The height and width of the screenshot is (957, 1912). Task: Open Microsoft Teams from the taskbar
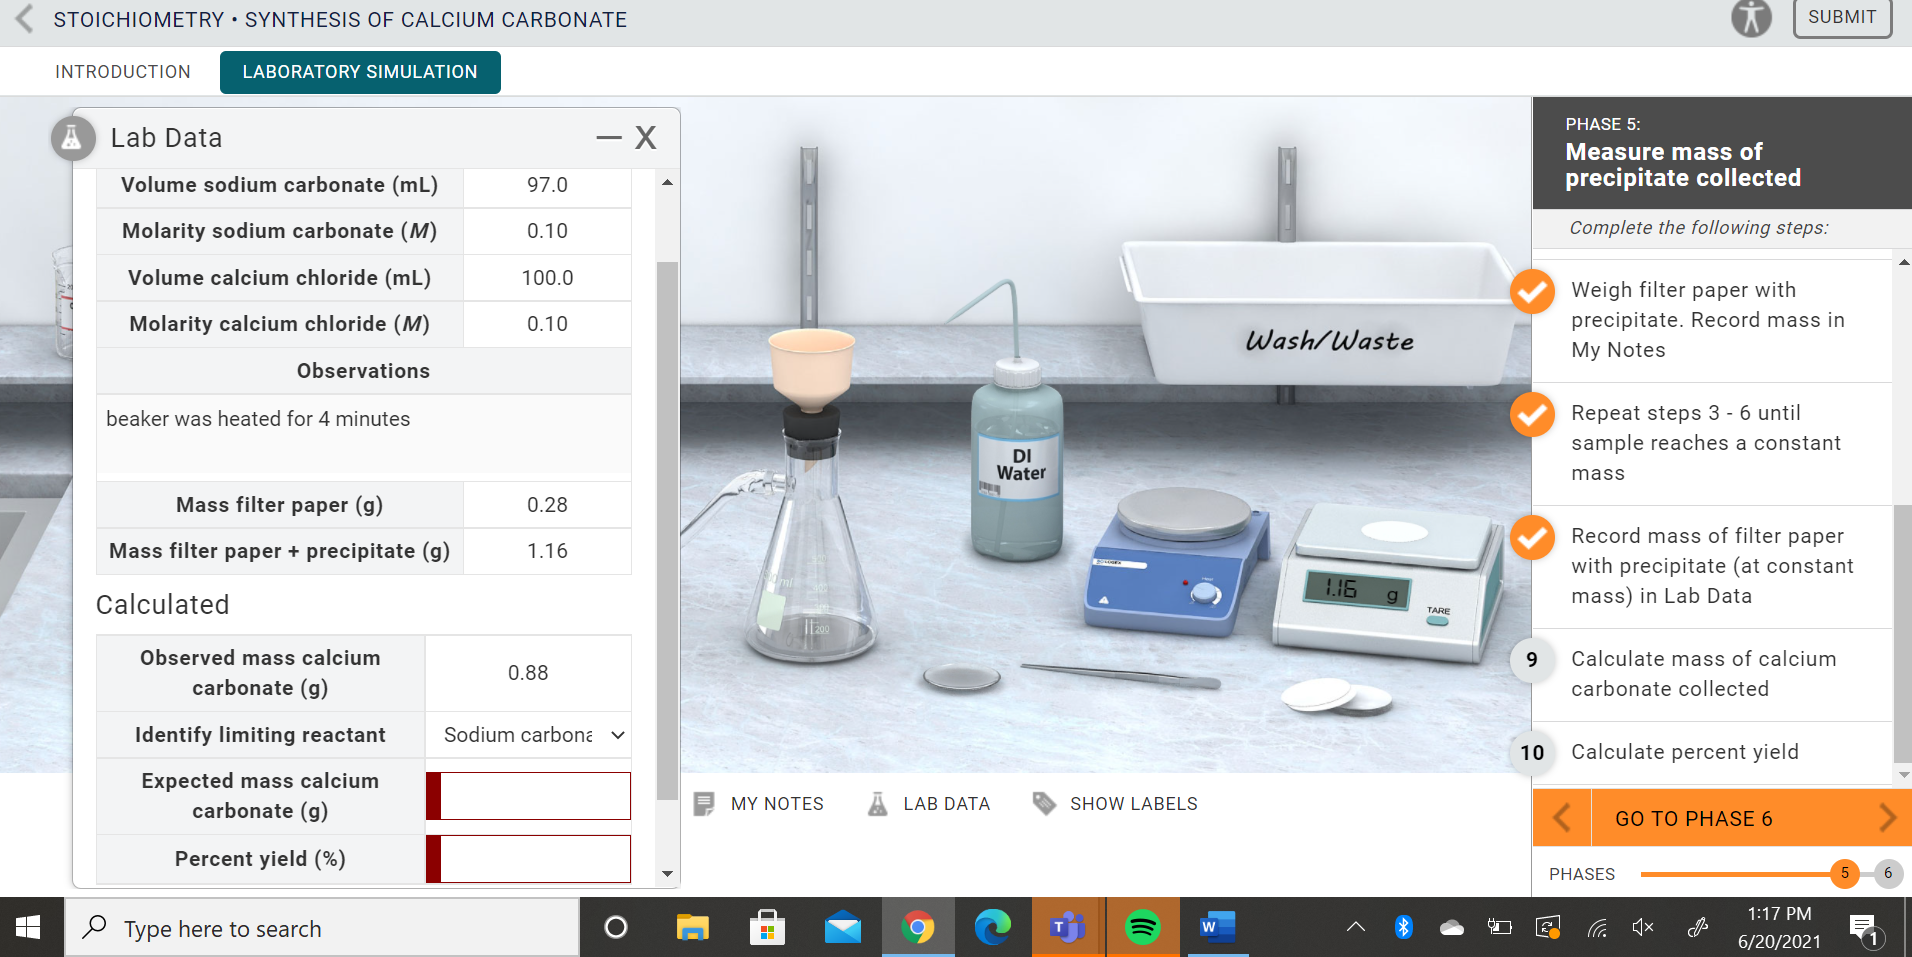click(x=1067, y=927)
